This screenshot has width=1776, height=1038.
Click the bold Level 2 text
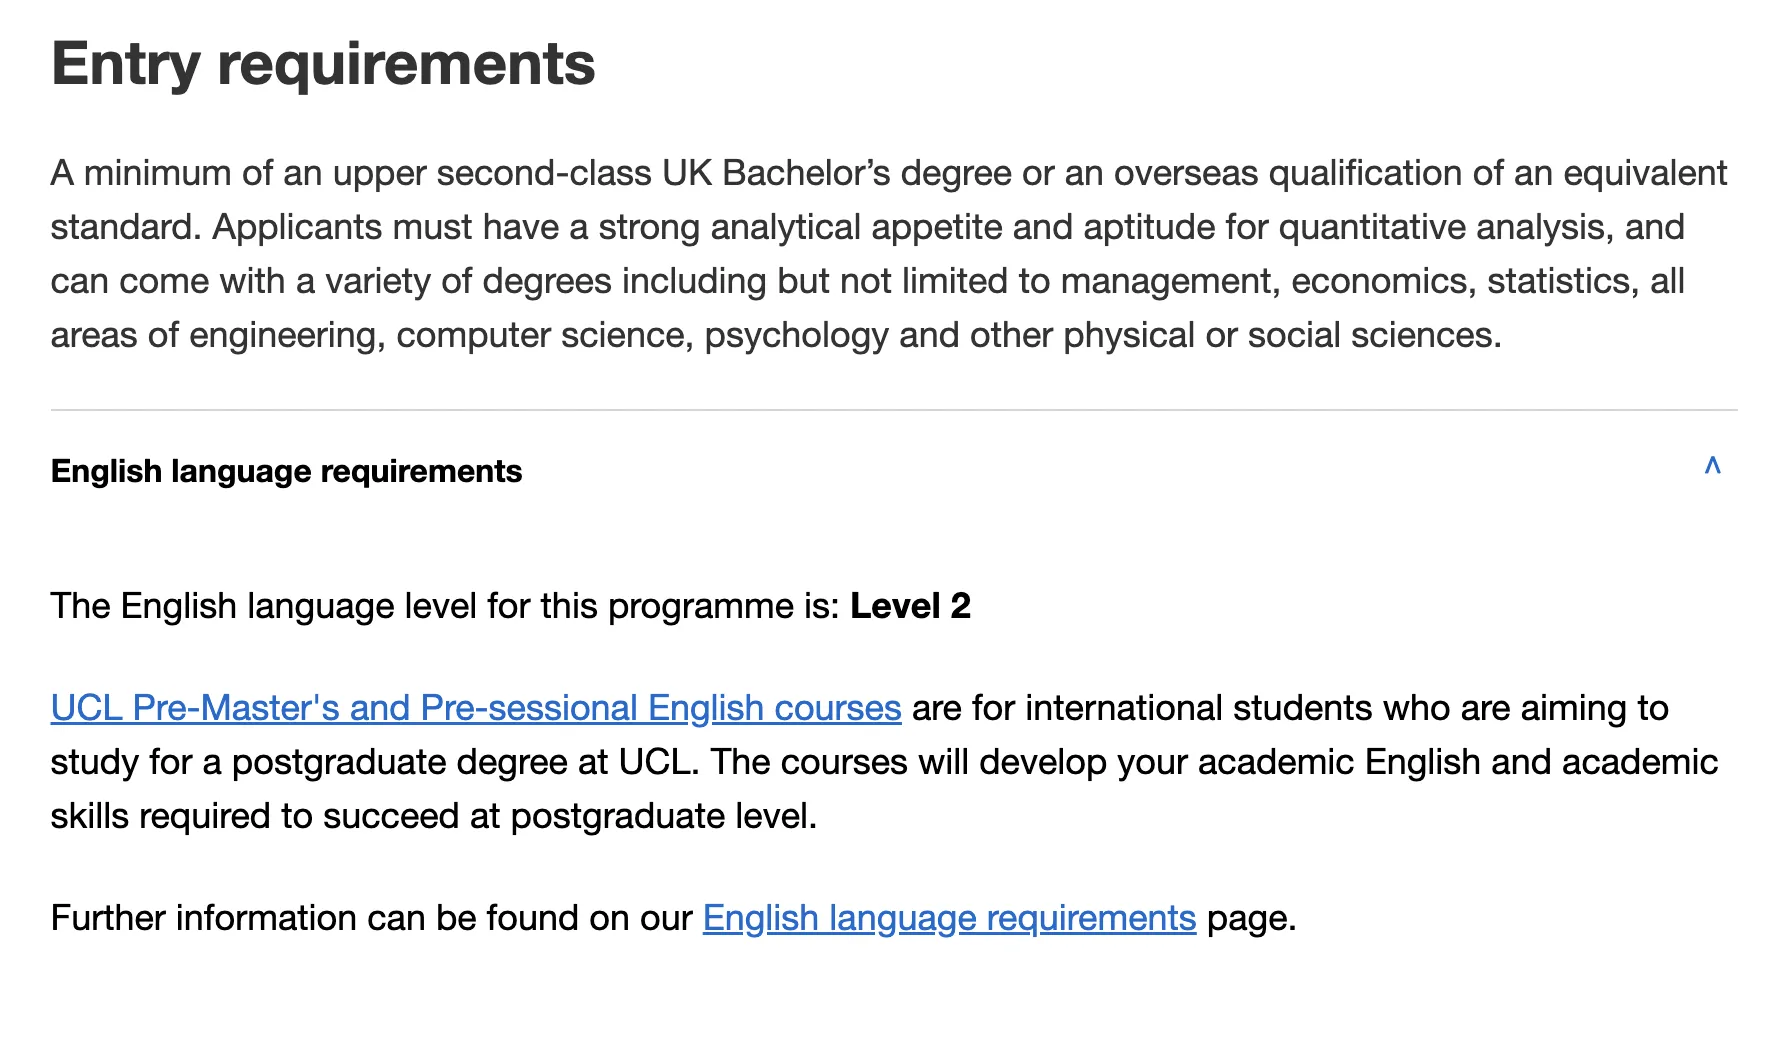pyautogui.click(x=910, y=606)
